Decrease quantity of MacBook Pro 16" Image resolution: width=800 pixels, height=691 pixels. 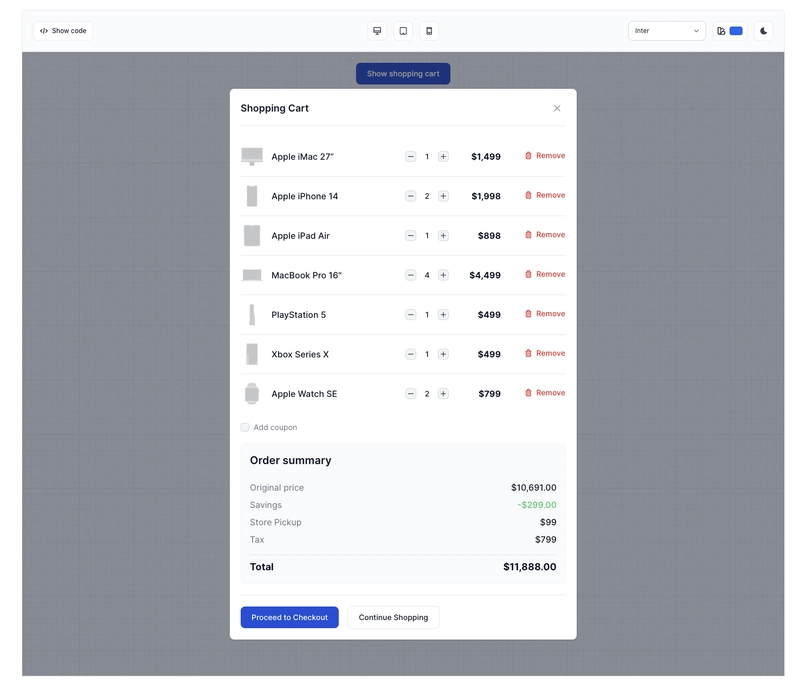pos(411,275)
